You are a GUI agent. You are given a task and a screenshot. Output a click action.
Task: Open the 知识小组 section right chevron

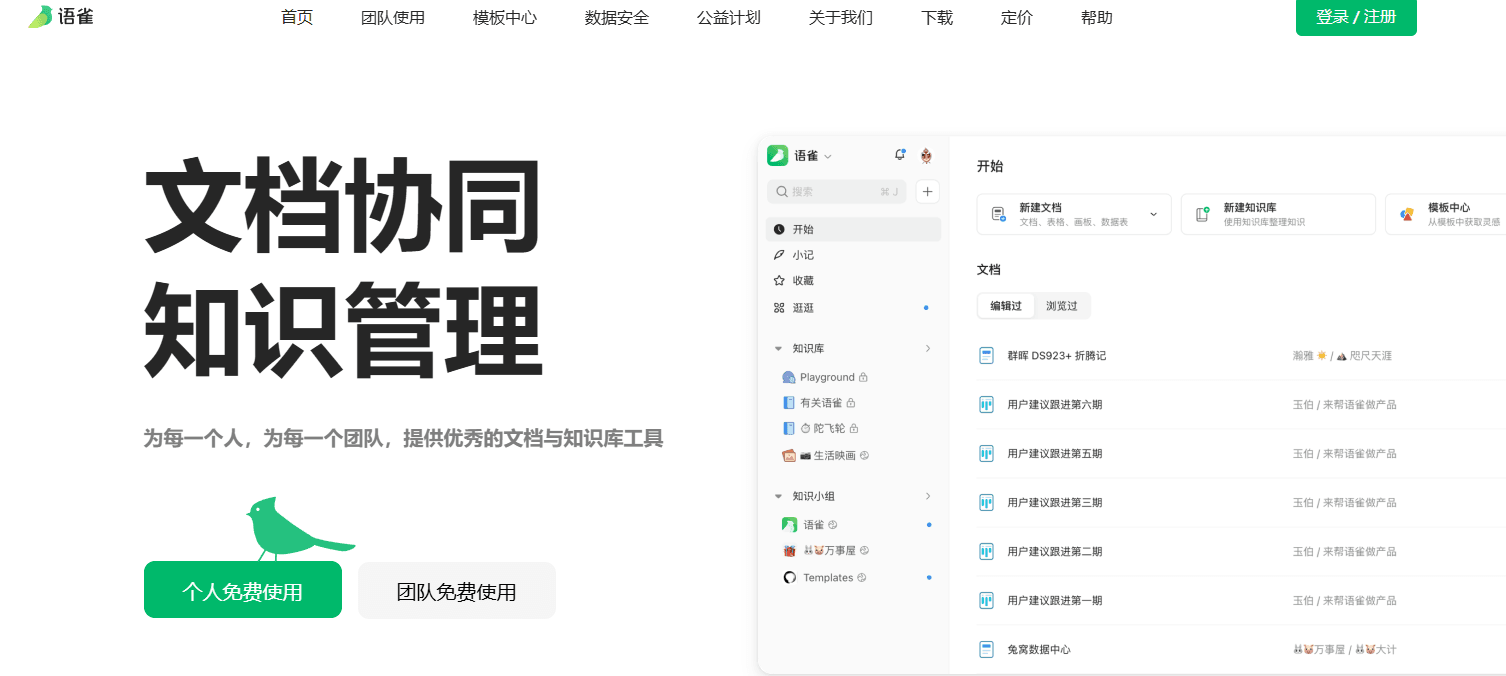tap(928, 496)
